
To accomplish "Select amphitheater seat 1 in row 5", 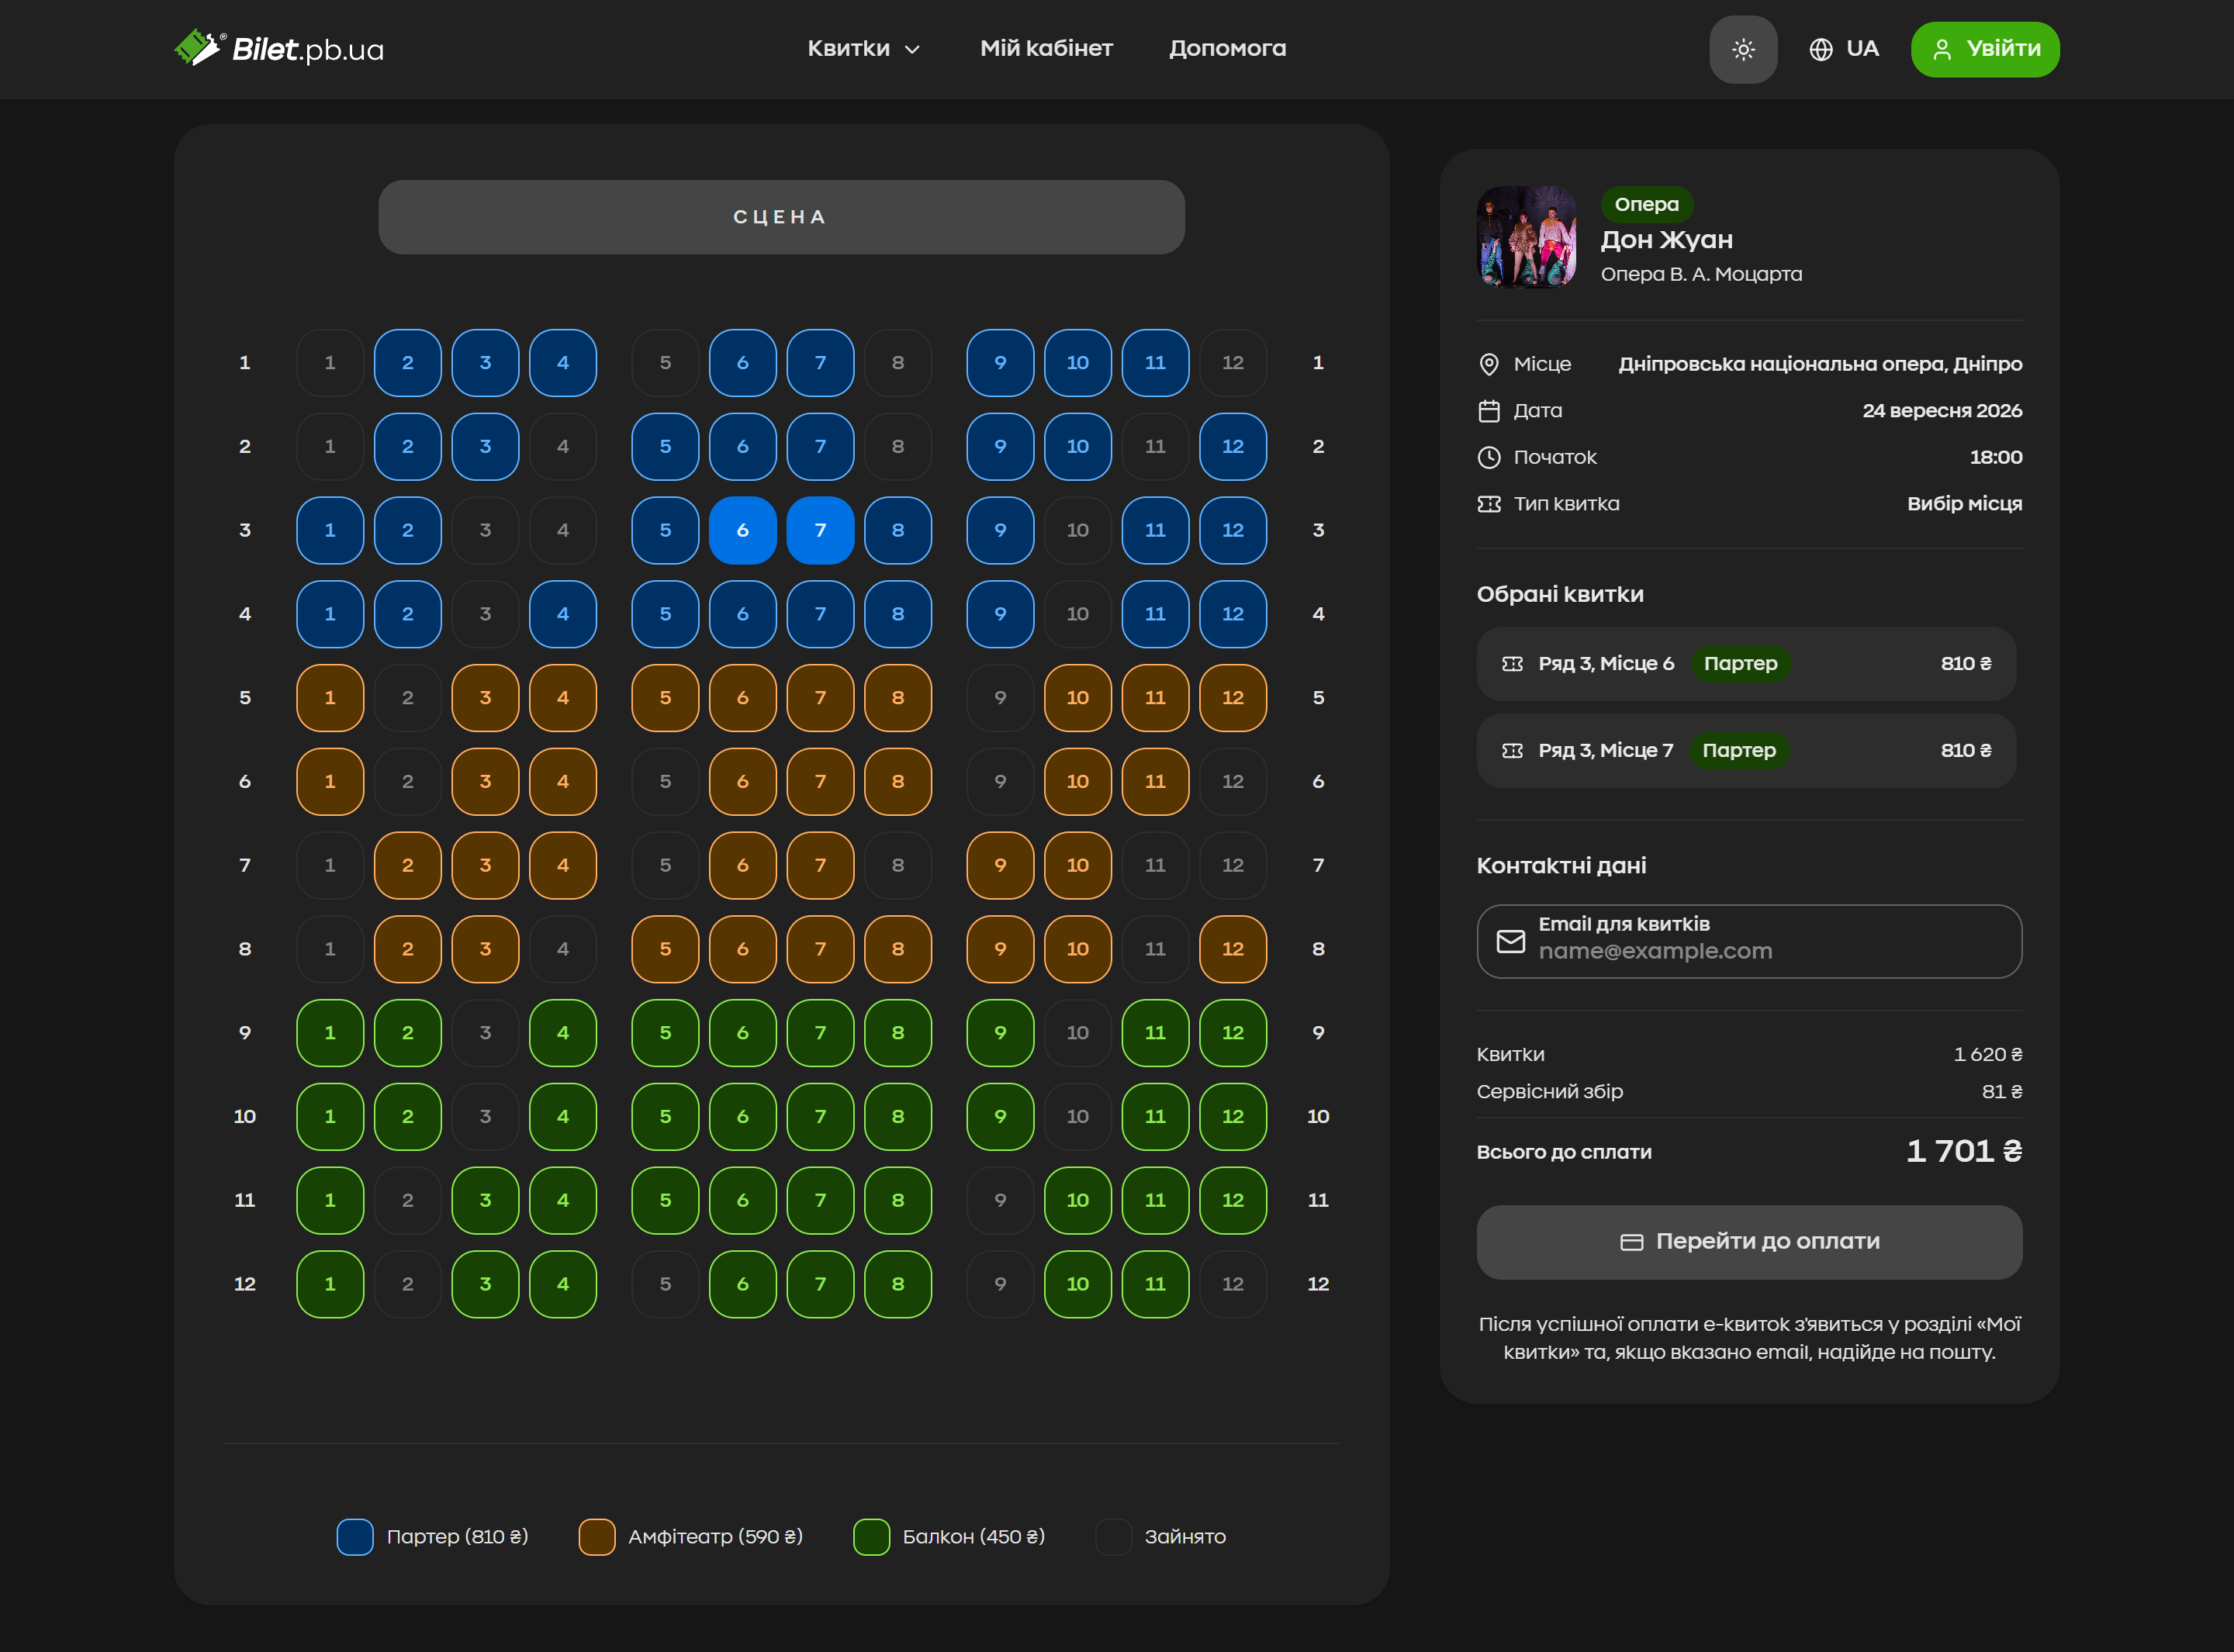I will tap(330, 698).
